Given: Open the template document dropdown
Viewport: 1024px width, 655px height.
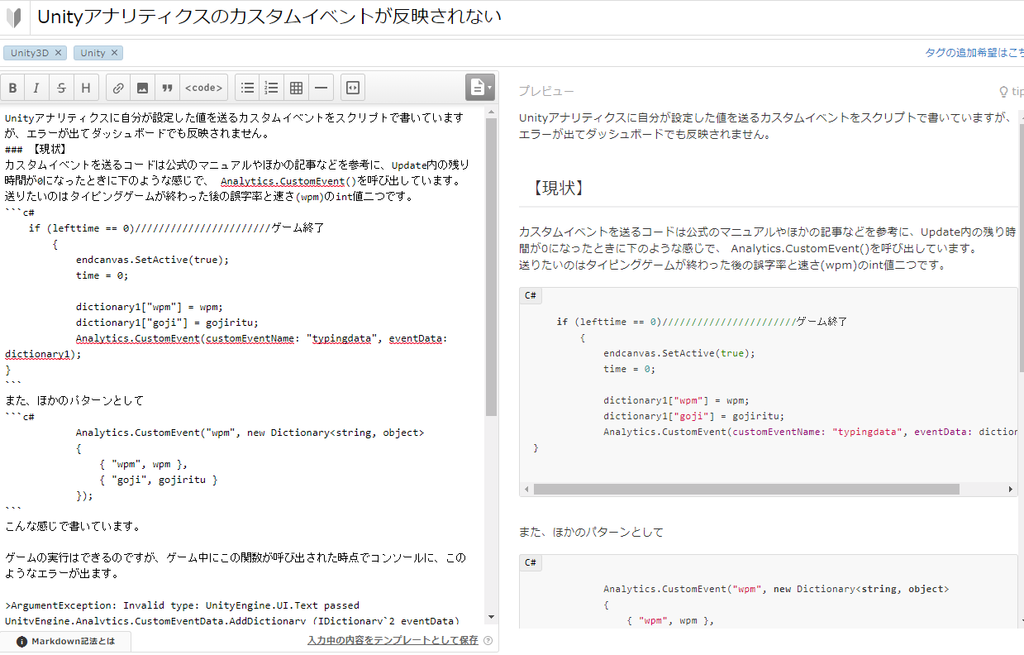Looking at the screenshot, I should (480, 87).
